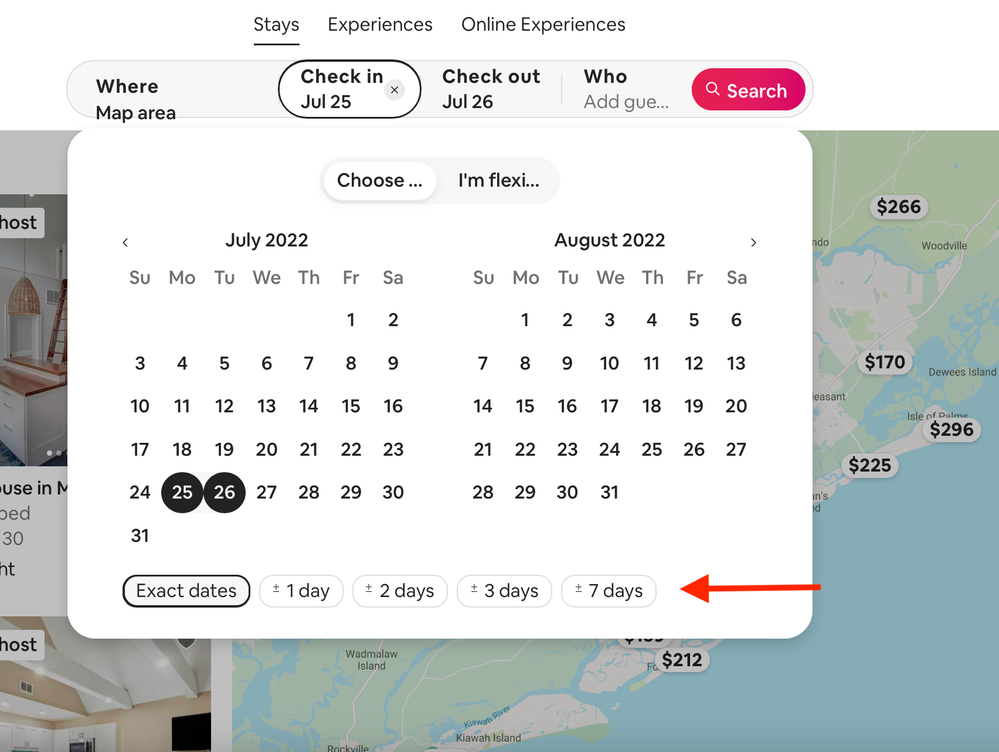Advance to the next month with the right chevron

point(753,242)
